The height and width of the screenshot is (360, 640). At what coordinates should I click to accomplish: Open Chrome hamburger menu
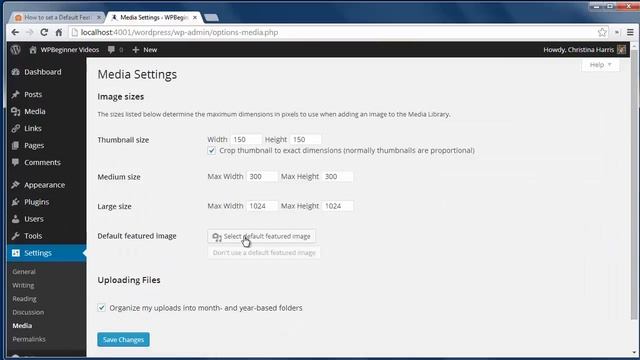(630, 32)
